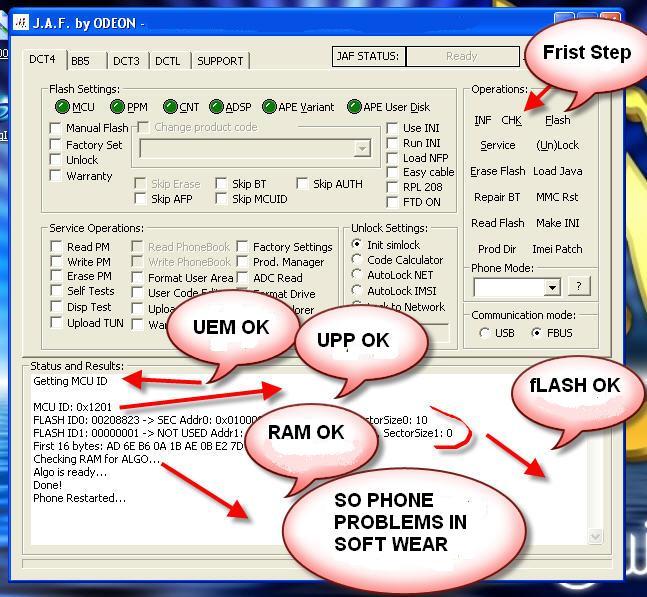Tick the Upload TUN checkbox
This screenshot has width=647, height=597.
(56, 323)
